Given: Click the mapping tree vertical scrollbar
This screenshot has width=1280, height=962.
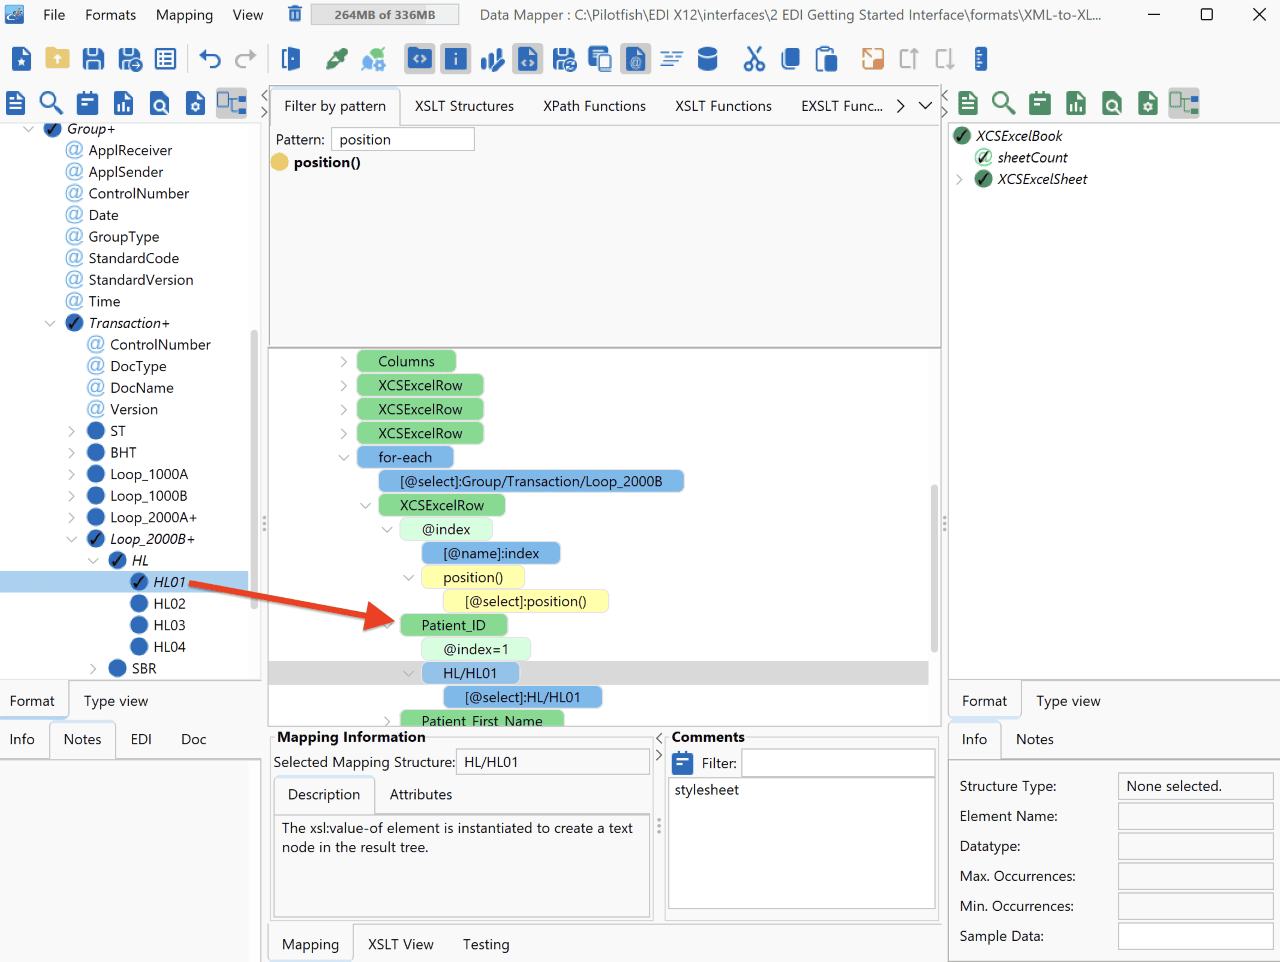Looking at the screenshot, I should 934,566.
